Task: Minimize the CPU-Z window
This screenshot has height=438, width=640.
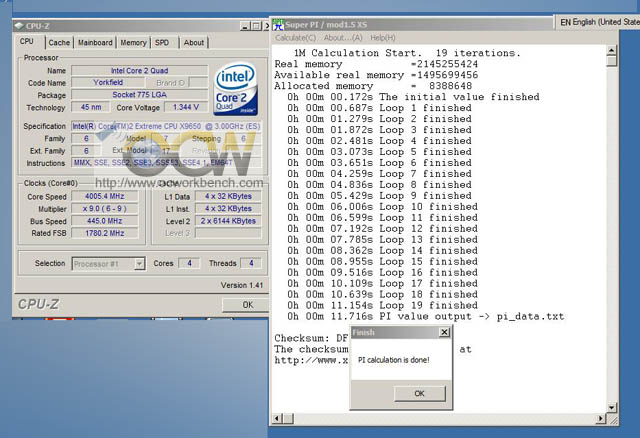Action: pos(245,26)
